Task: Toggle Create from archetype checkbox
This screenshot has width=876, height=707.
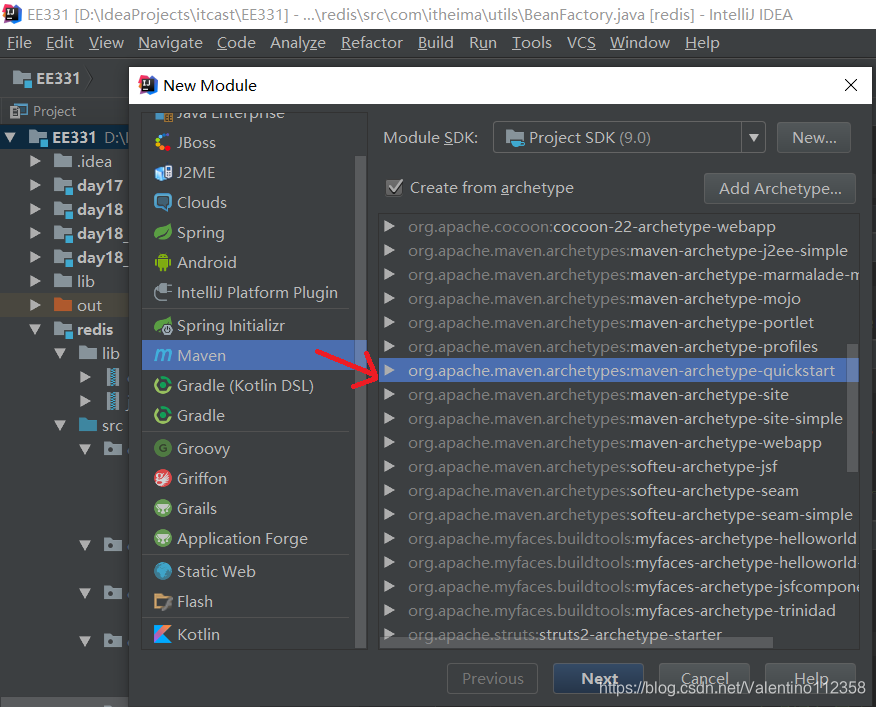Action: pyautogui.click(x=394, y=188)
